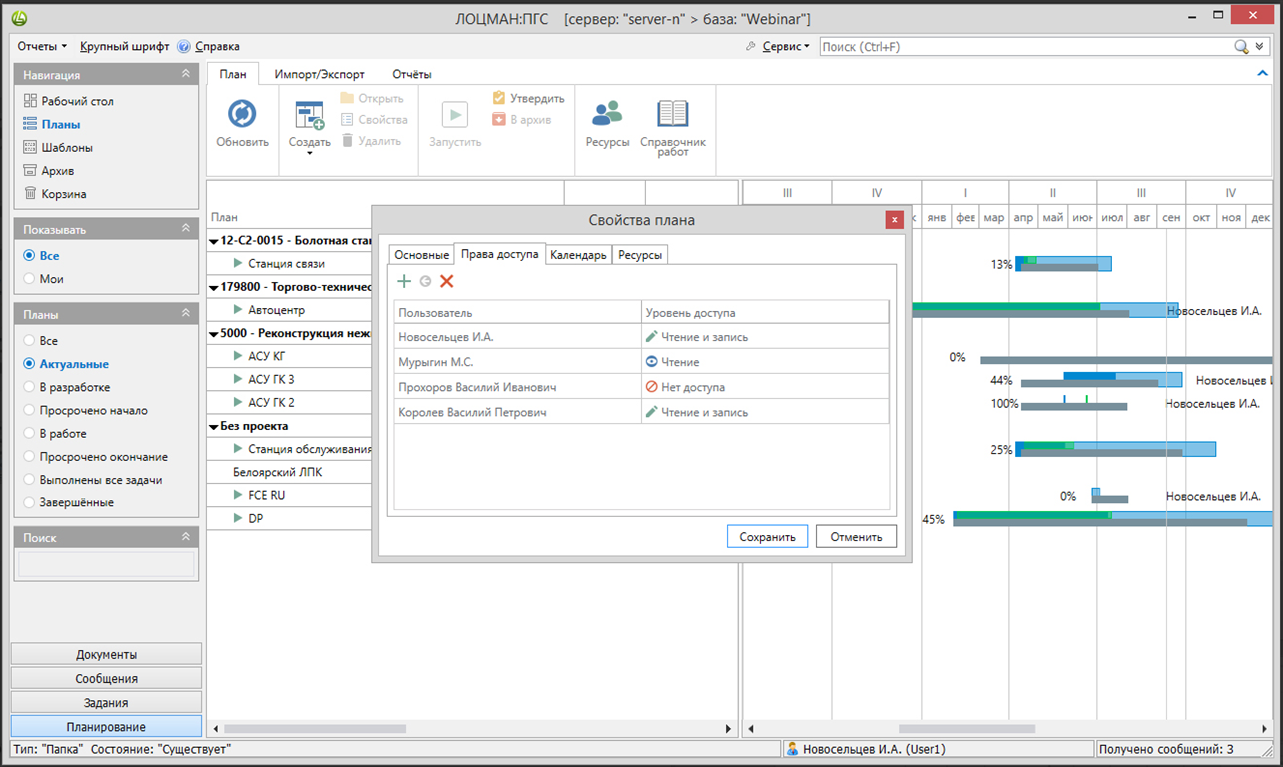Click green plus add user icon

(x=404, y=282)
